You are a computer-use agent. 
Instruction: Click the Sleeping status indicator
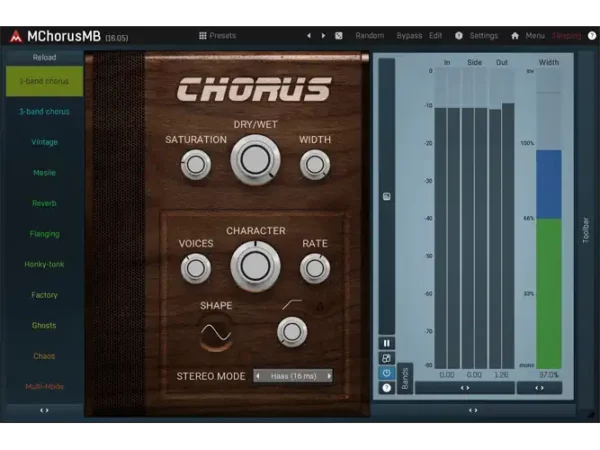(x=566, y=36)
